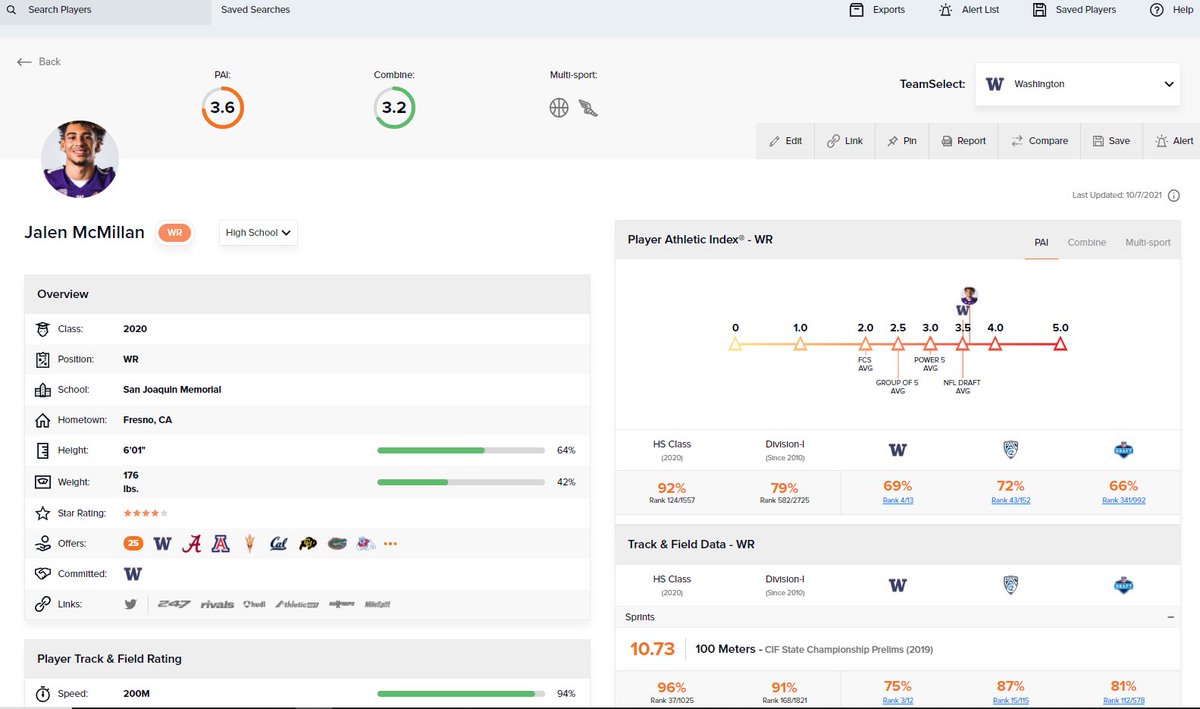
Task: Open PAI Rank 43/152 Pac-12 link
Action: tap(1011, 500)
